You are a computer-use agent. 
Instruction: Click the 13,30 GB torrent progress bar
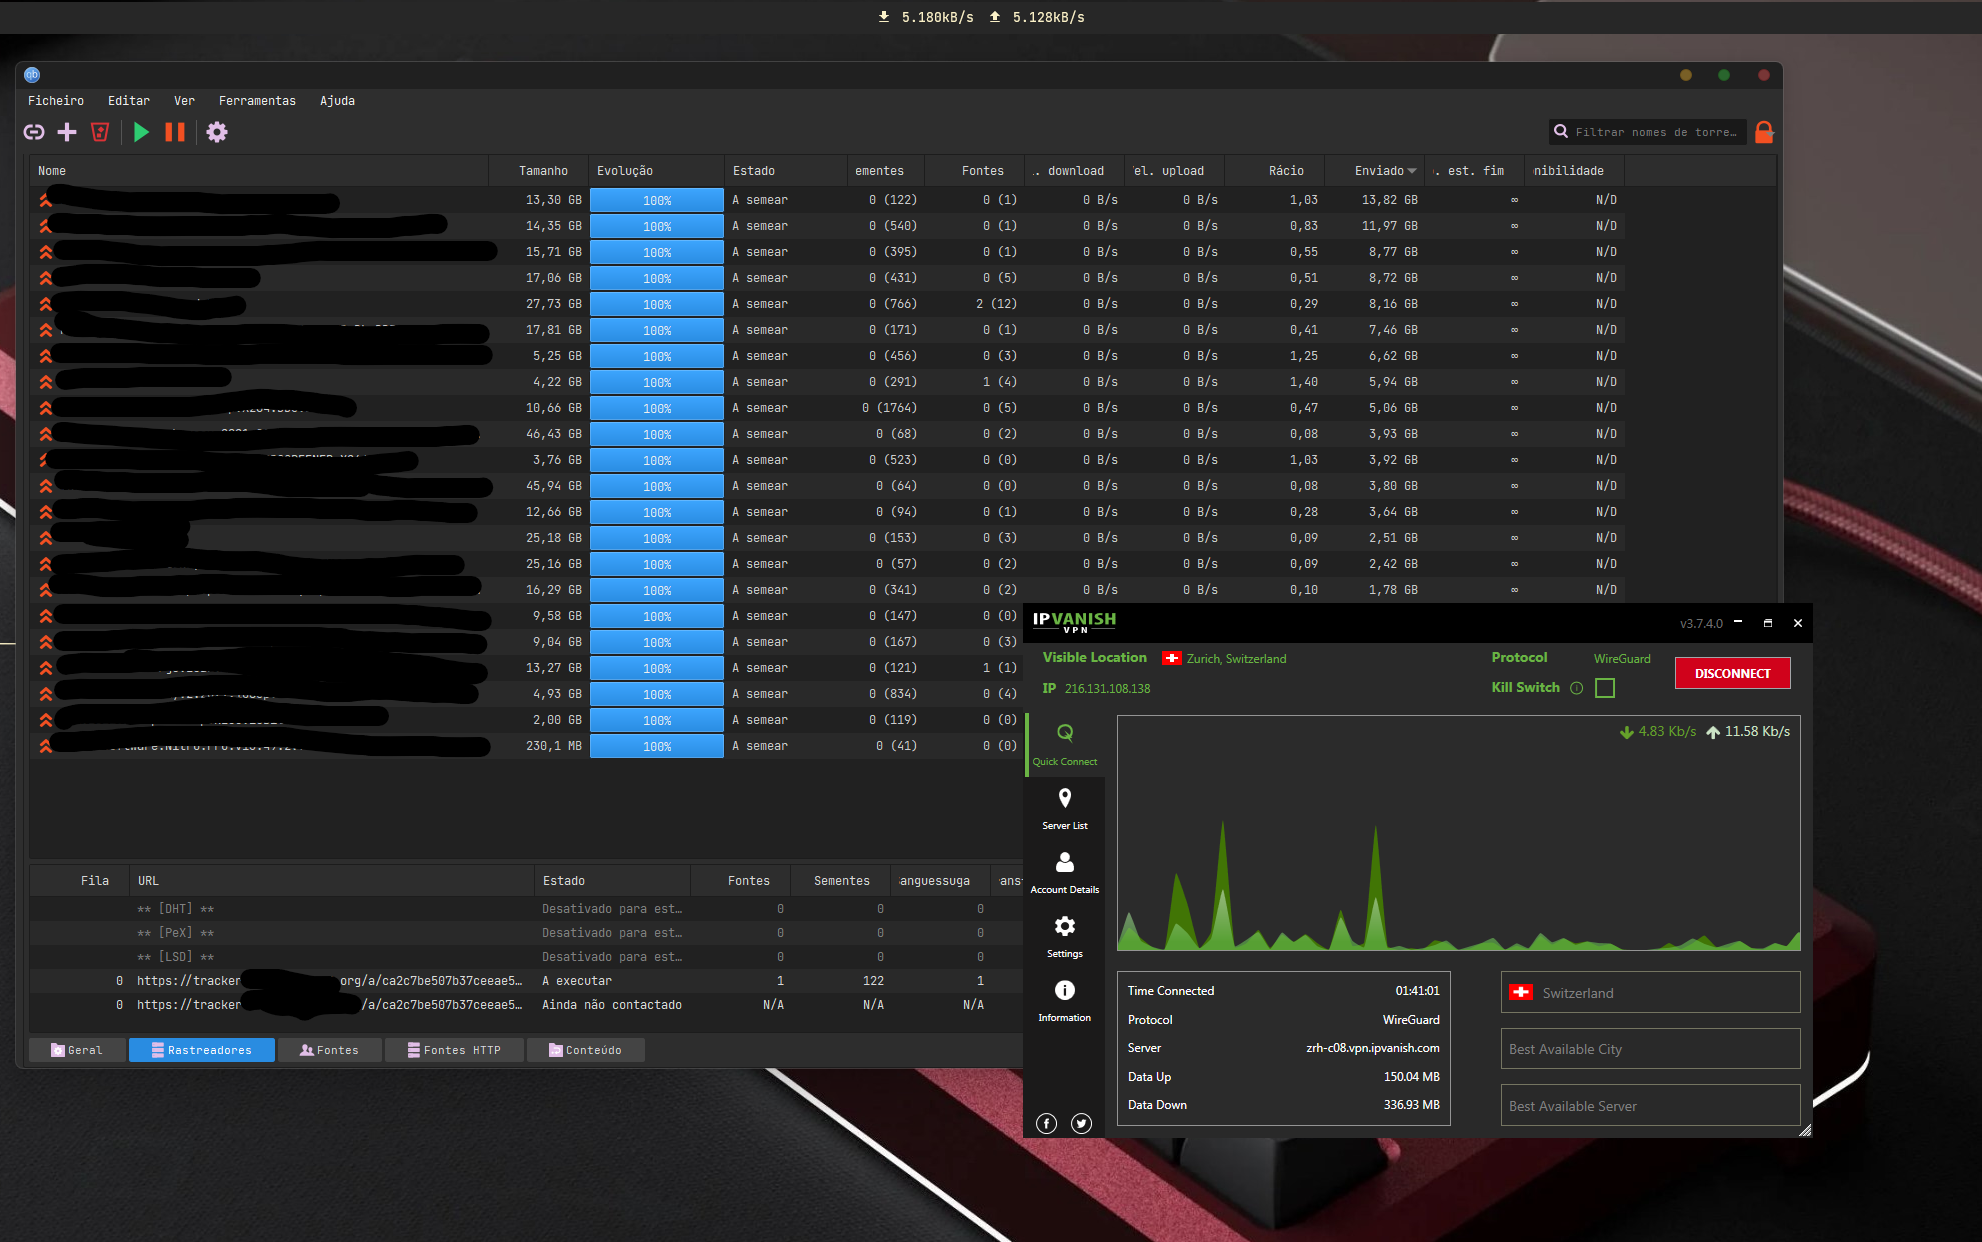656,200
